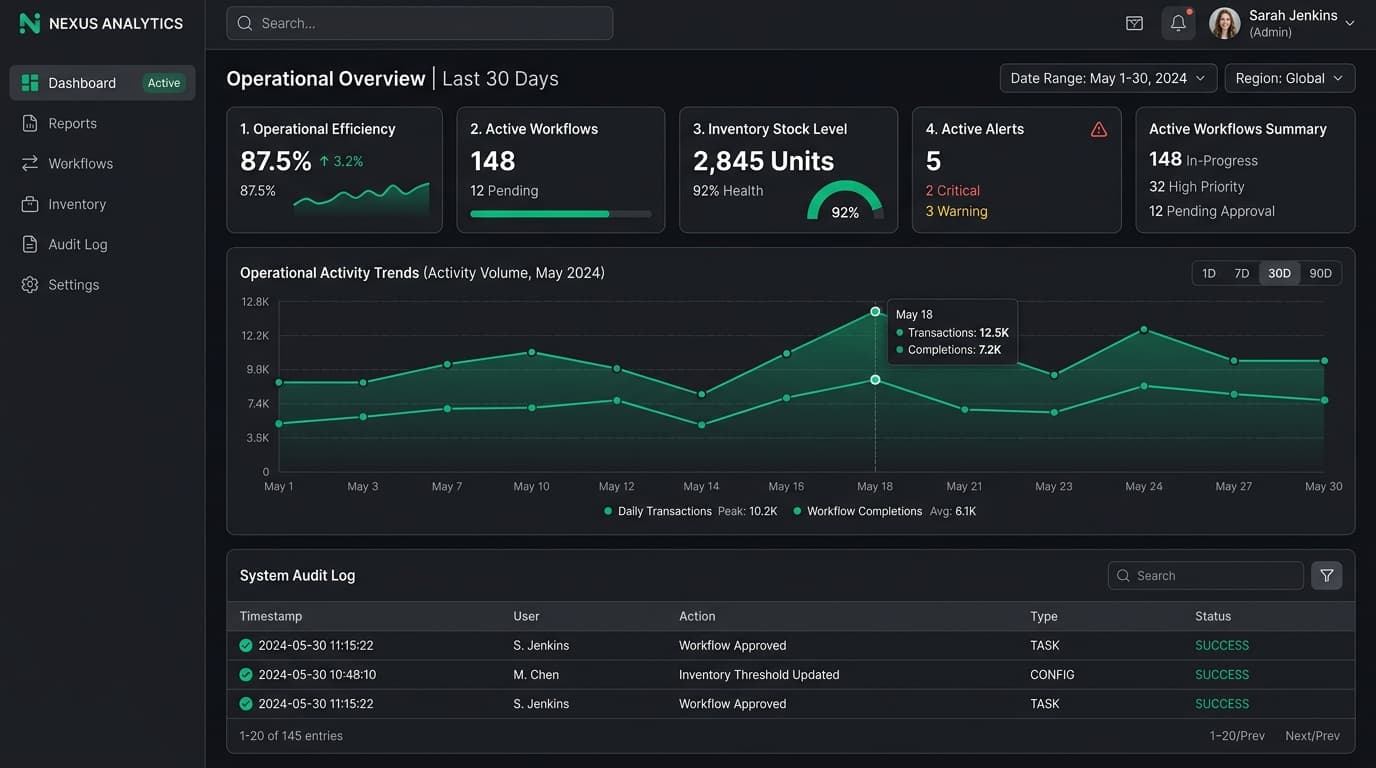Click the Inventory briefcase icon in sidebar
The image size is (1376, 768).
(30, 204)
